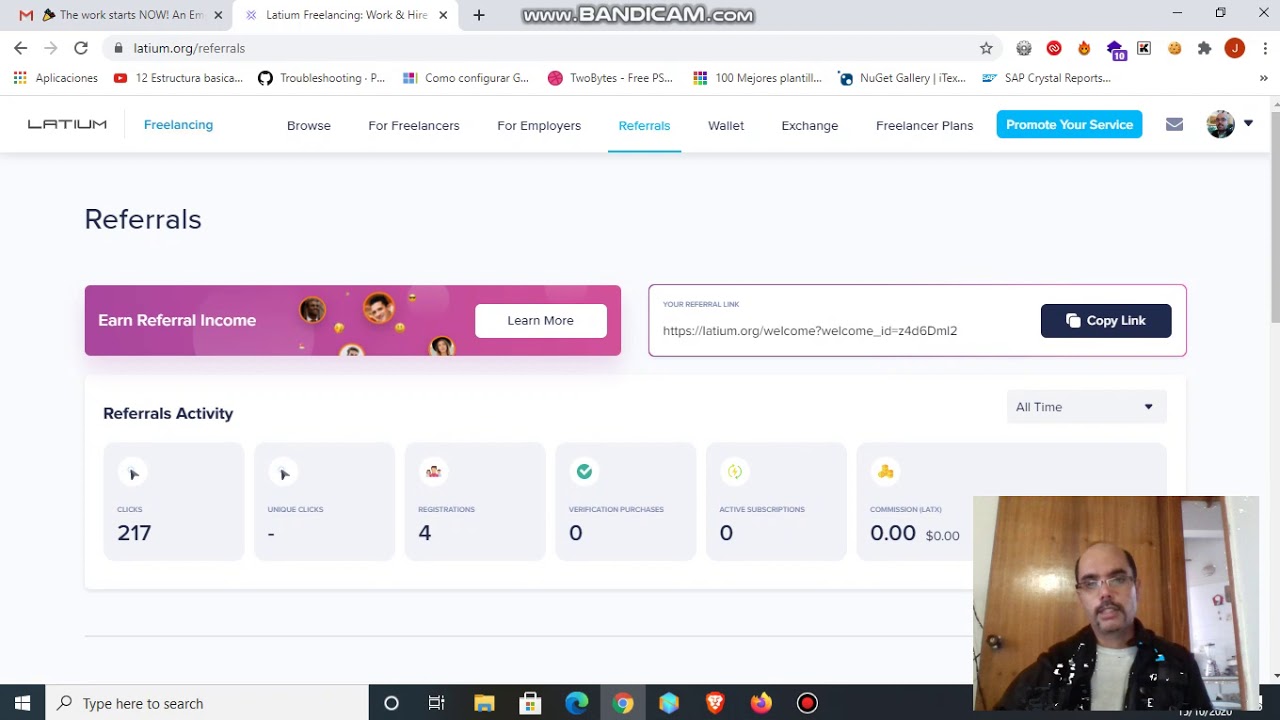The height and width of the screenshot is (720, 1280).
Task: Expand the All Time period dropdown
Action: (x=1085, y=407)
